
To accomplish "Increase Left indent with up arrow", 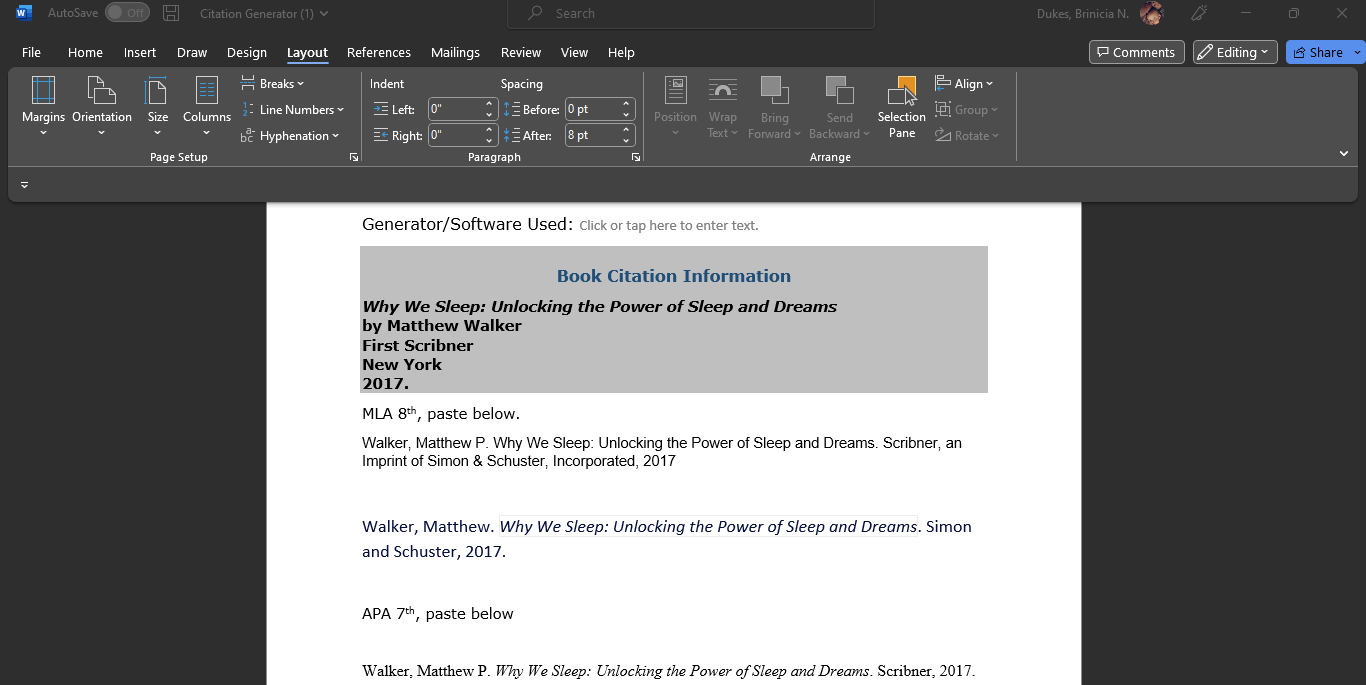I will (x=490, y=104).
